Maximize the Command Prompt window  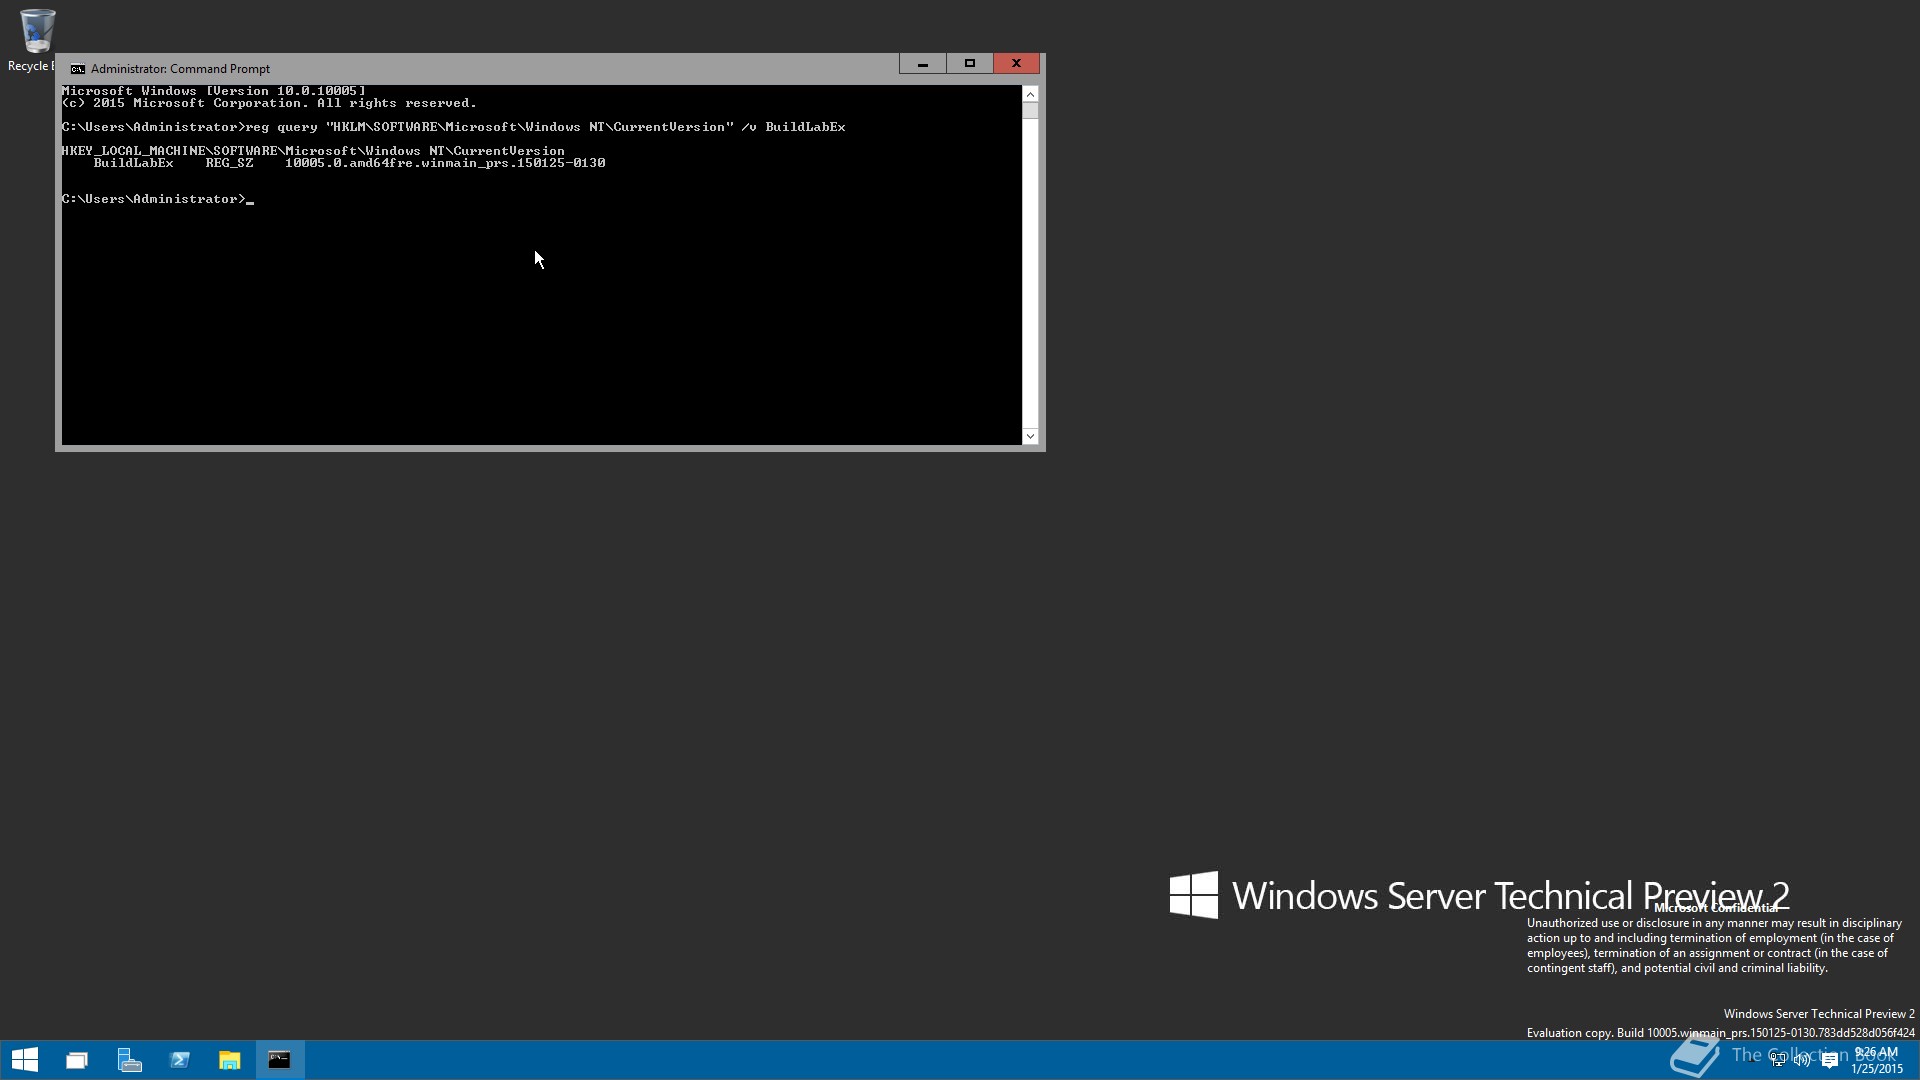click(969, 64)
